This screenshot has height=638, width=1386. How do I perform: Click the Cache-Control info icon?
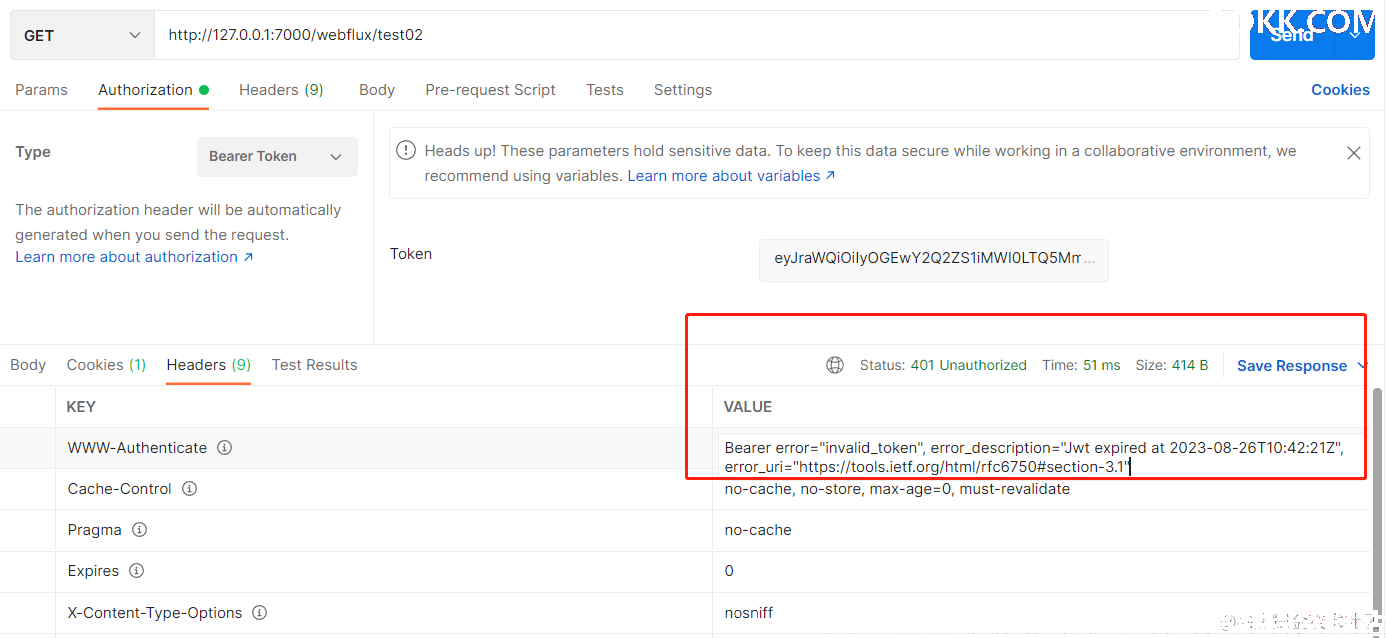(189, 489)
